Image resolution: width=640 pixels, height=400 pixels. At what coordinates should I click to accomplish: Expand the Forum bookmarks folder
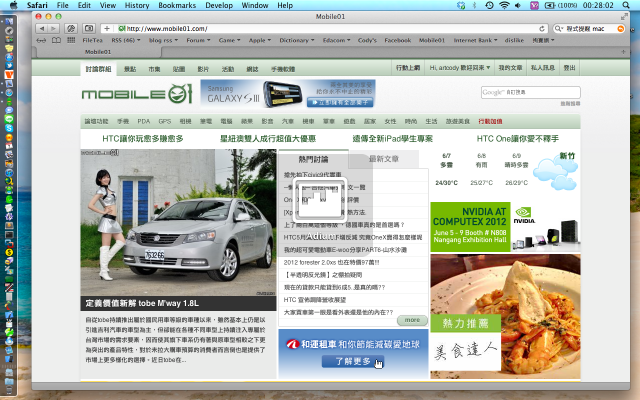pos(198,40)
